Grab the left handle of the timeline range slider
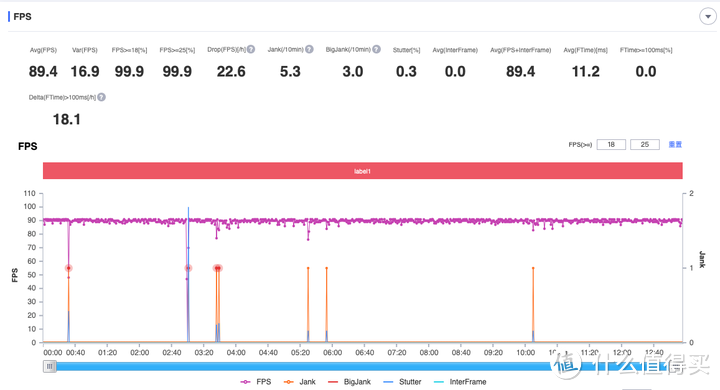 50,366
